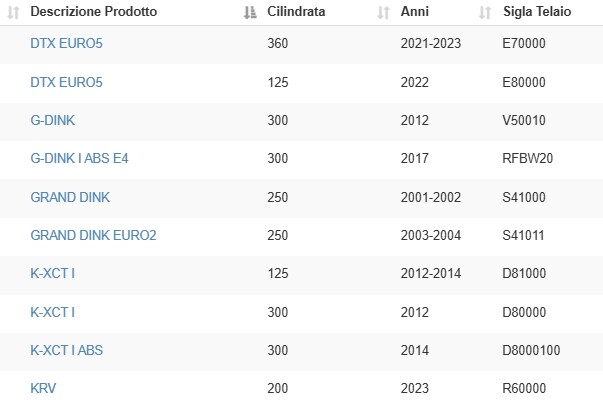Open the DTX EURO5 360 link
The height and width of the screenshot is (405, 603).
67,43
